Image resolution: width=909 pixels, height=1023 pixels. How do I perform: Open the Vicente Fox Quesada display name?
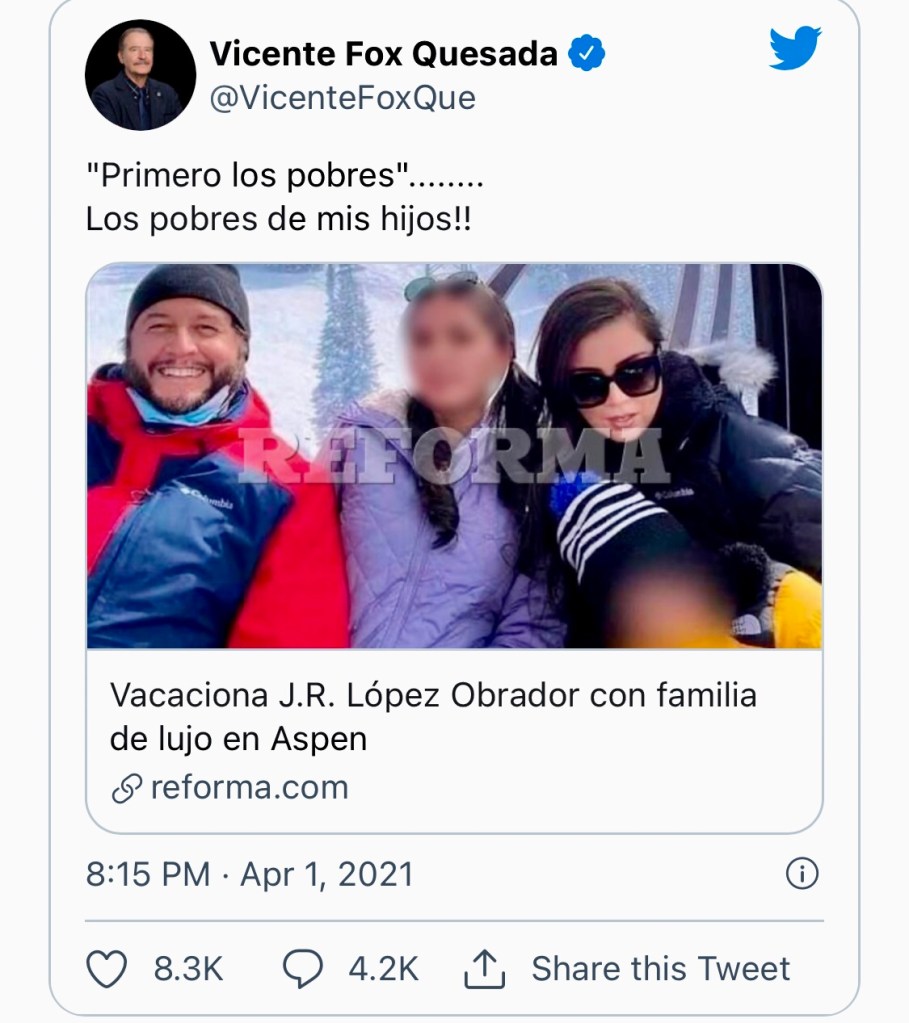click(x=383, y=54)
